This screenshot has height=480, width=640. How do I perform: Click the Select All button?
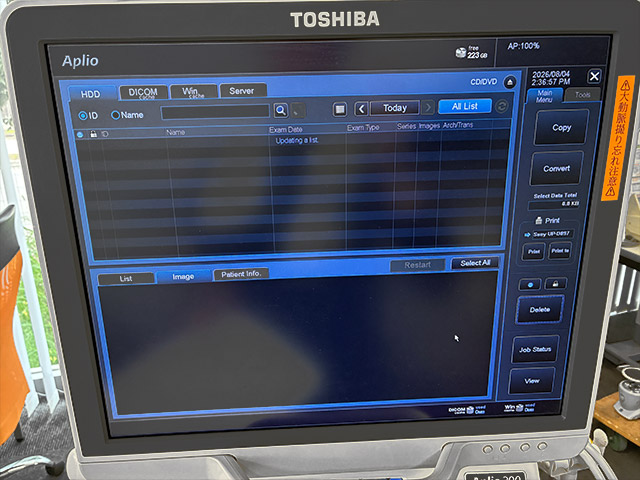pyautogui.click(x=475, y=263)
